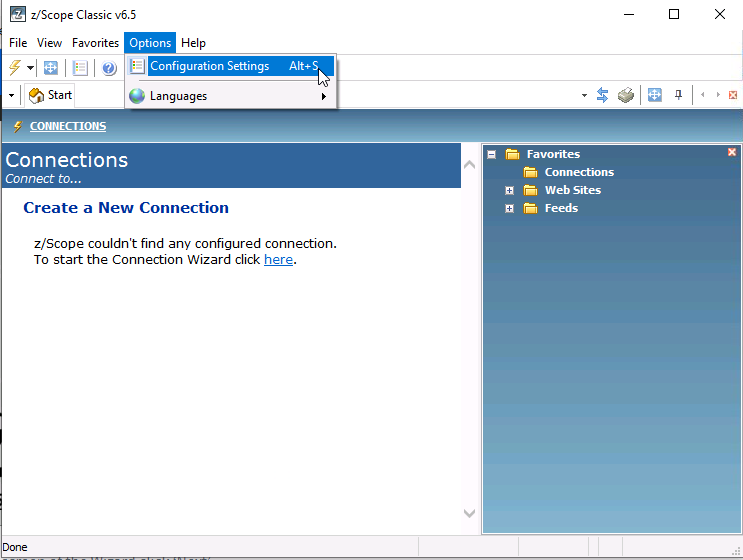Click the next tab right arrow
Screen dimensions: 743x560
coord(718,95)
